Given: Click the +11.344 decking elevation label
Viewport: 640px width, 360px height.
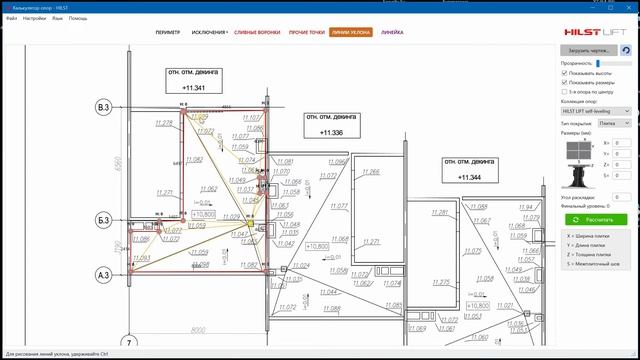Looking at the screenshot, I should click(470, 171).
